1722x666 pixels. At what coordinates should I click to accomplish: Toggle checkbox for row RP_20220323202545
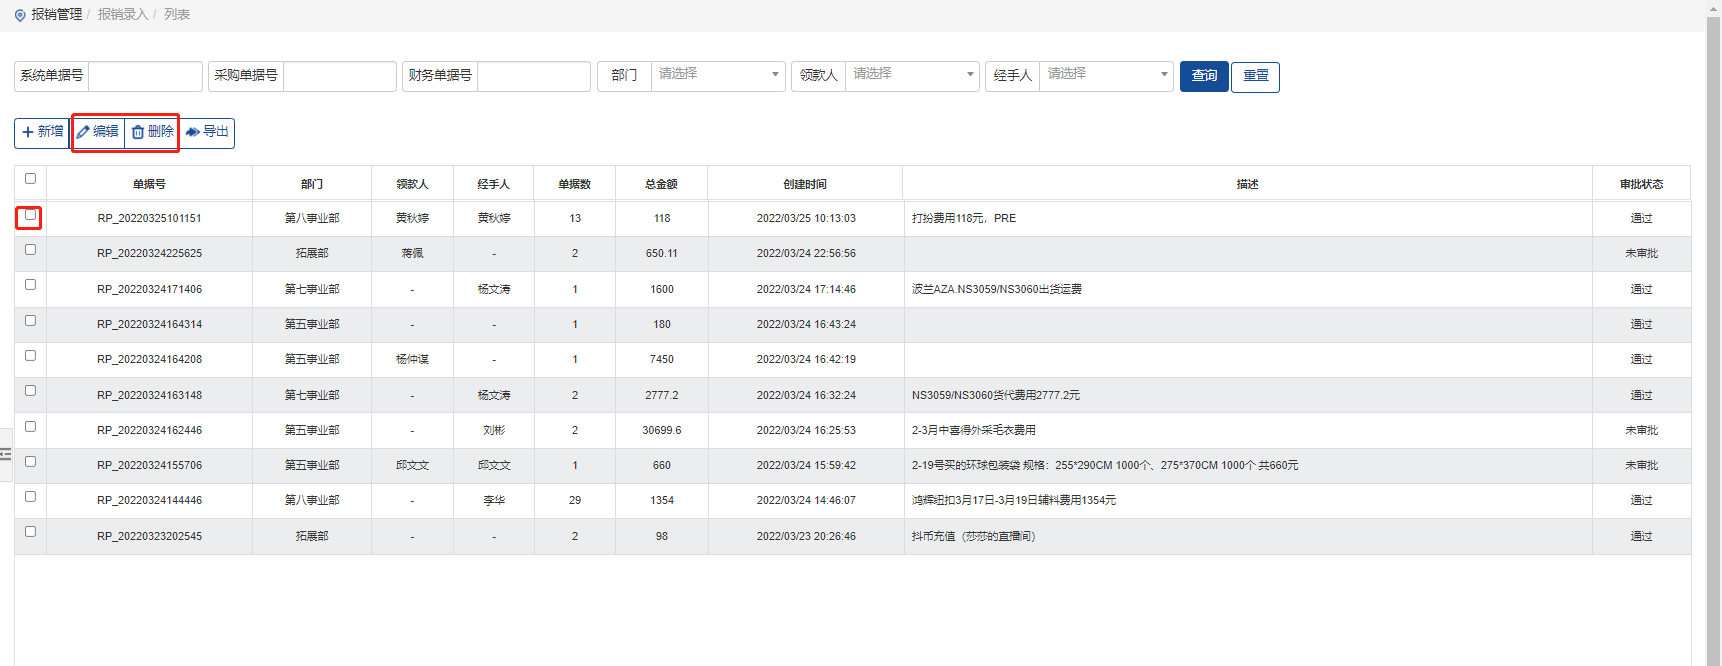coord(30,532)
